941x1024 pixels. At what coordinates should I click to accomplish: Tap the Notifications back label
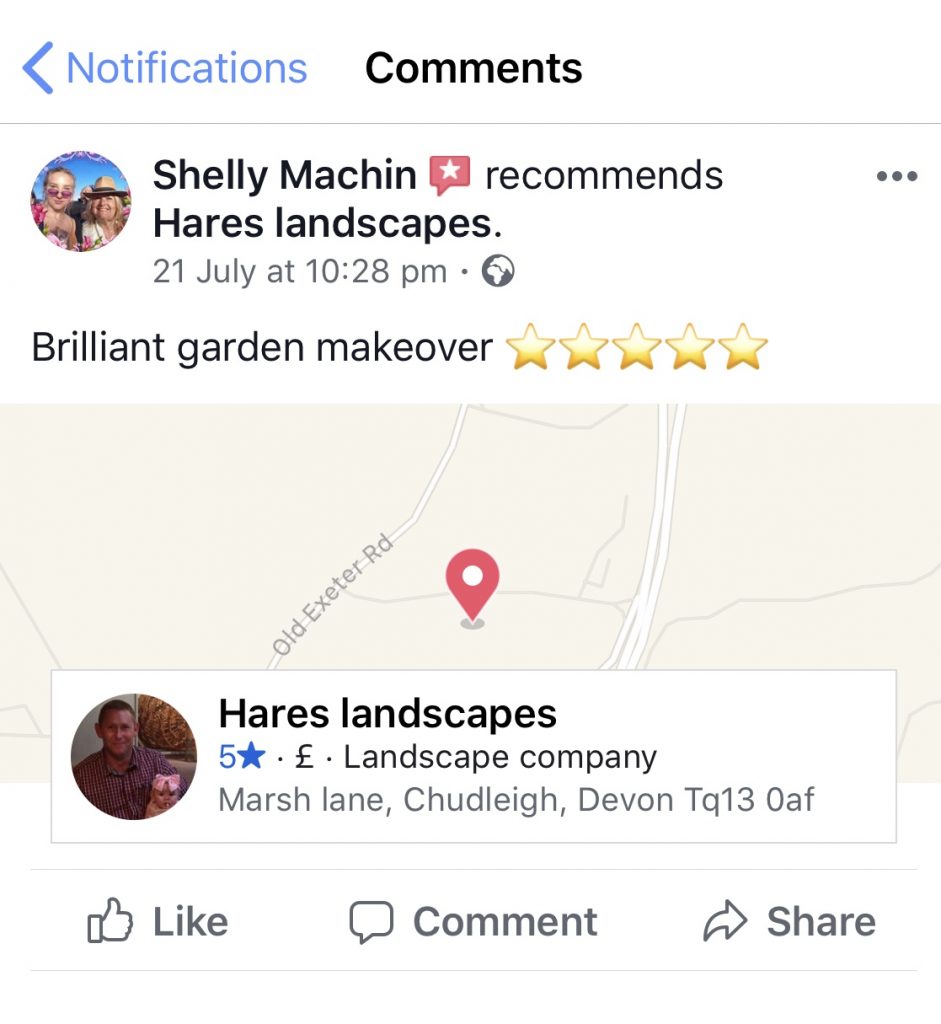click(x=187, y=68)
